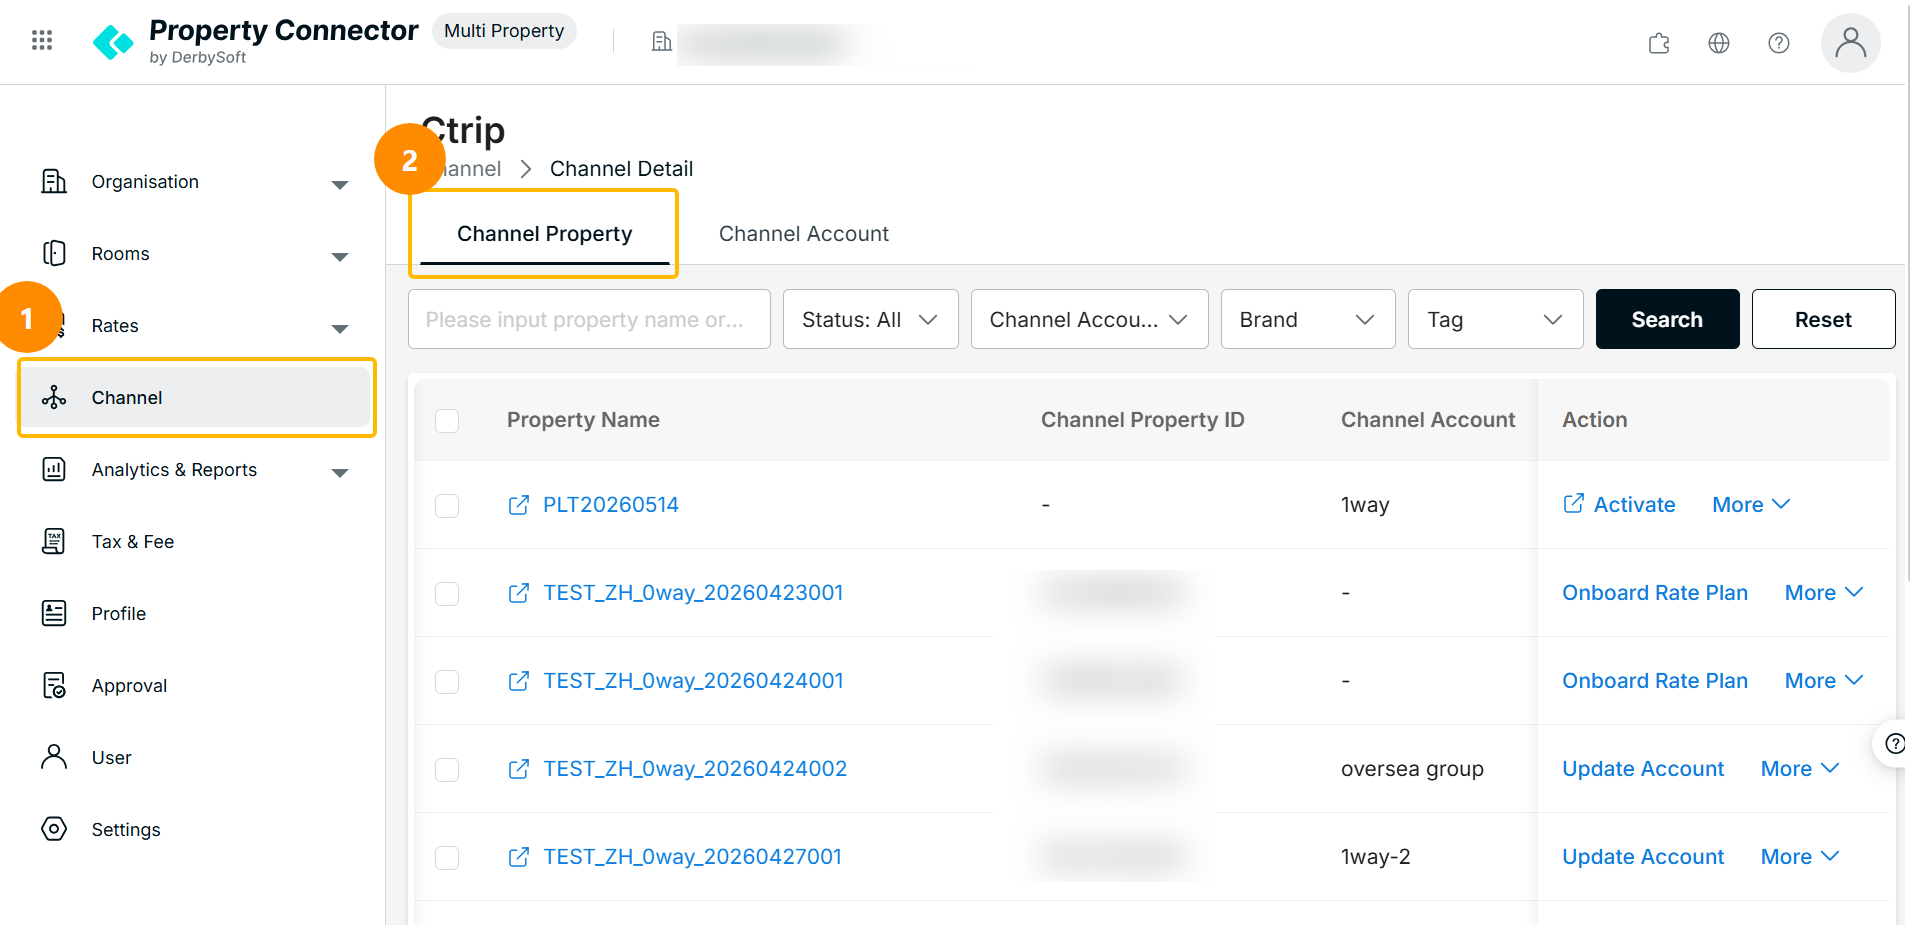Expand the Analytics & Reports menu arrow
This screenshot has width=1910, height=927.
tap(340, 473)
